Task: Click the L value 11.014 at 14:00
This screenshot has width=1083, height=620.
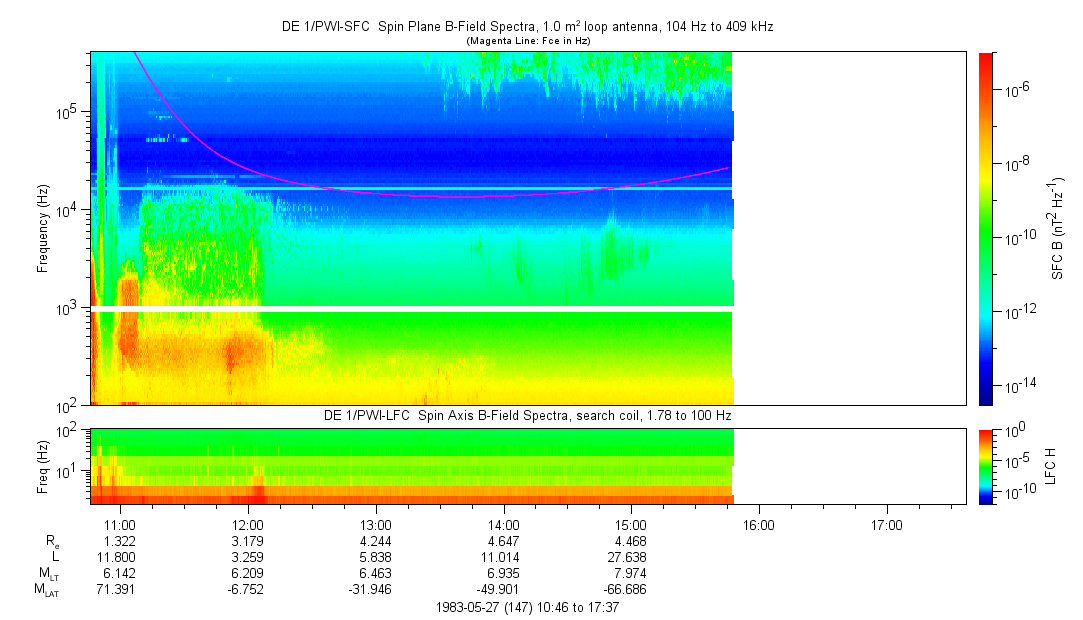Action: pyautogui.click(x=503, y=557)
